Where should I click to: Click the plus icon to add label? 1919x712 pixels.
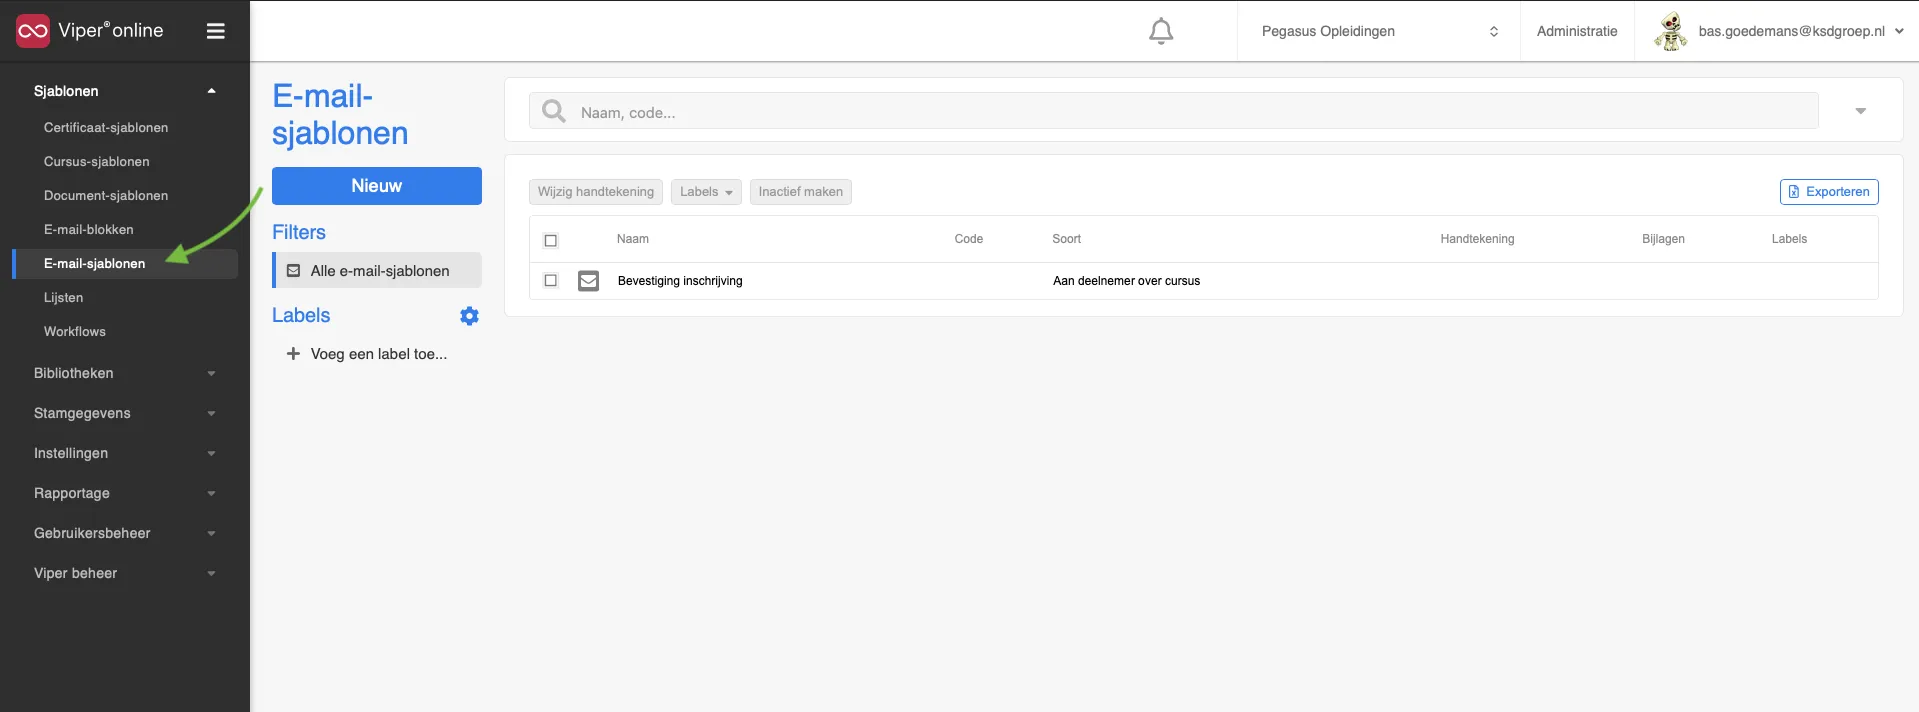point(293,354)
